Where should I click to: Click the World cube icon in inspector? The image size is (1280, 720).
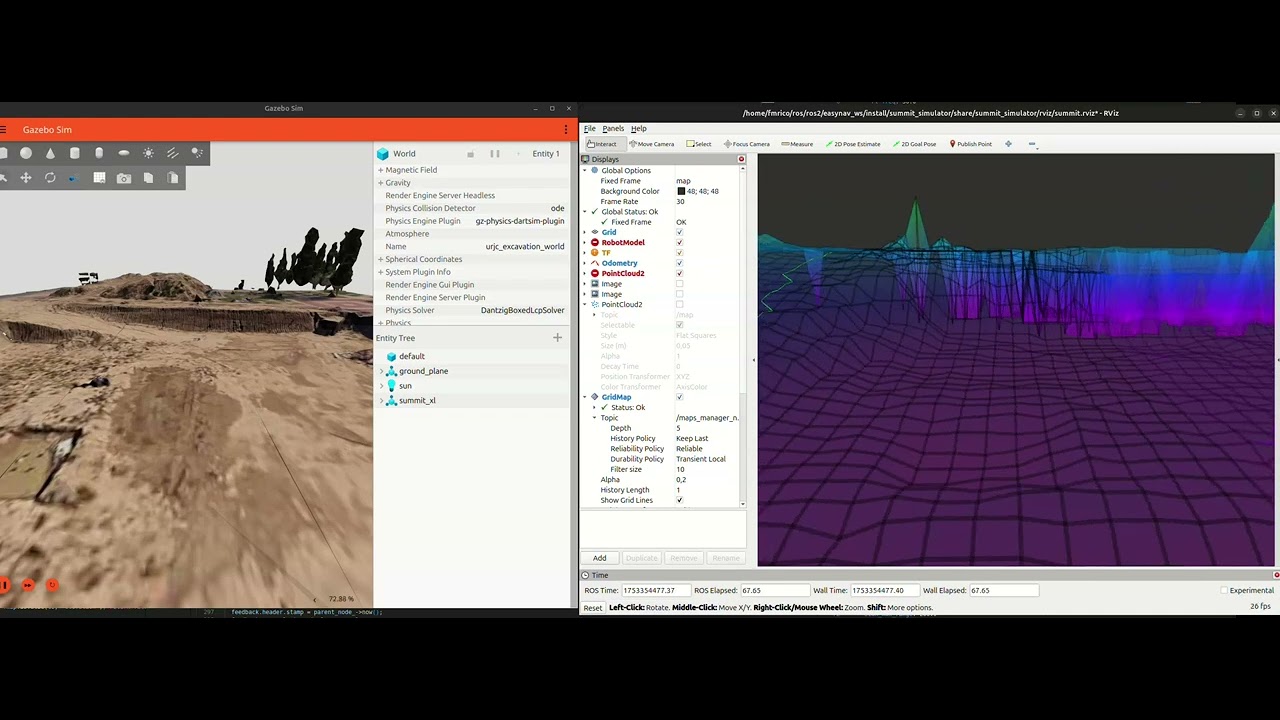(383, 154)
